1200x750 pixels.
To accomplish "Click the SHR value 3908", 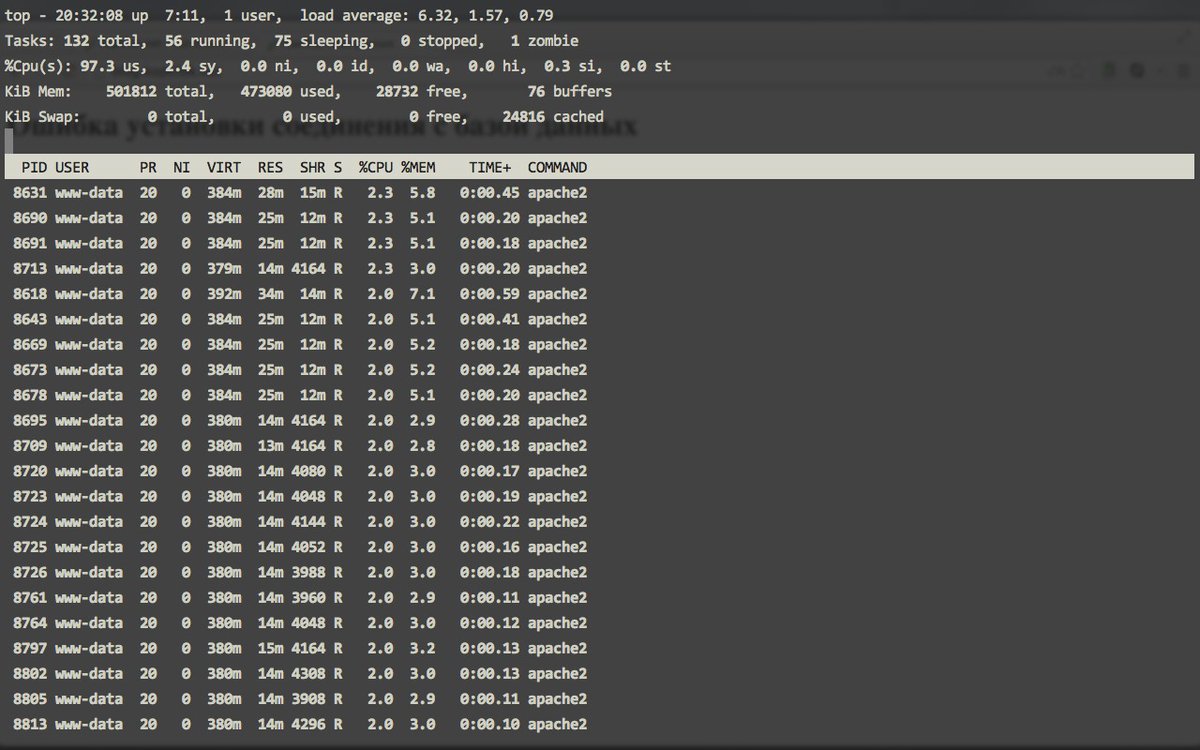I will [x=308, y=699].
